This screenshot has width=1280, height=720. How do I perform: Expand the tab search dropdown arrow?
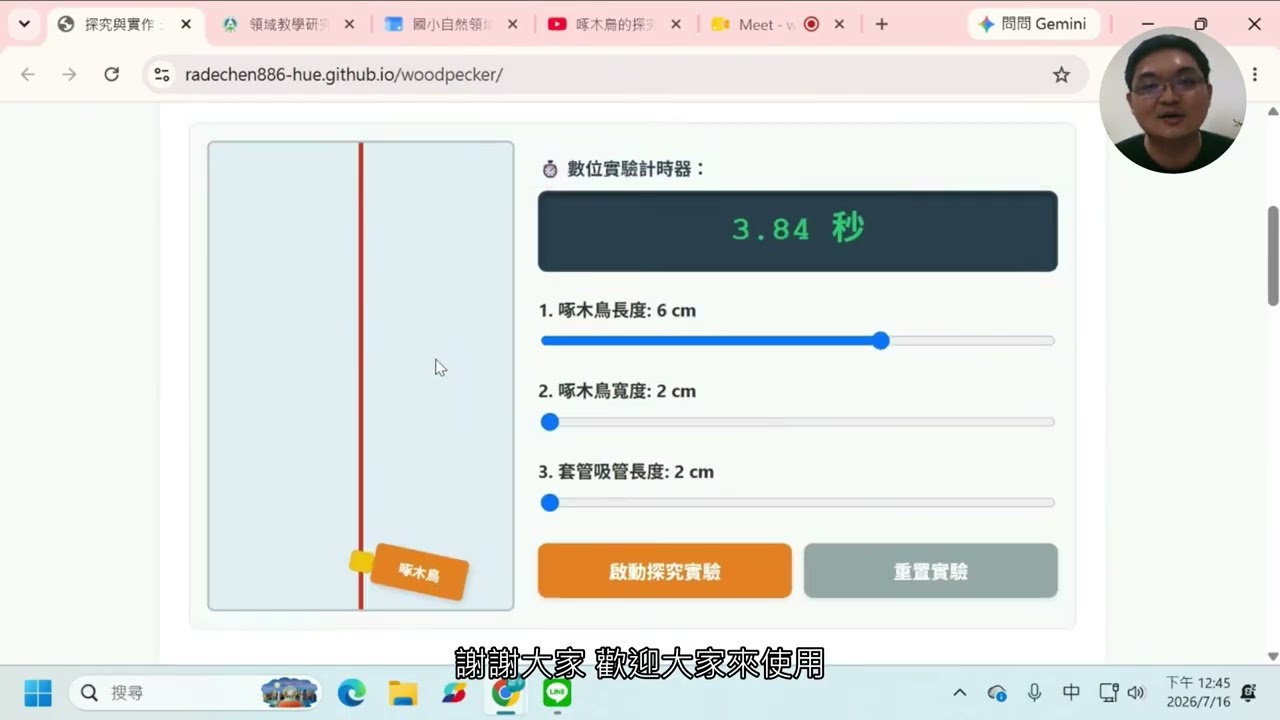[24, 24]
